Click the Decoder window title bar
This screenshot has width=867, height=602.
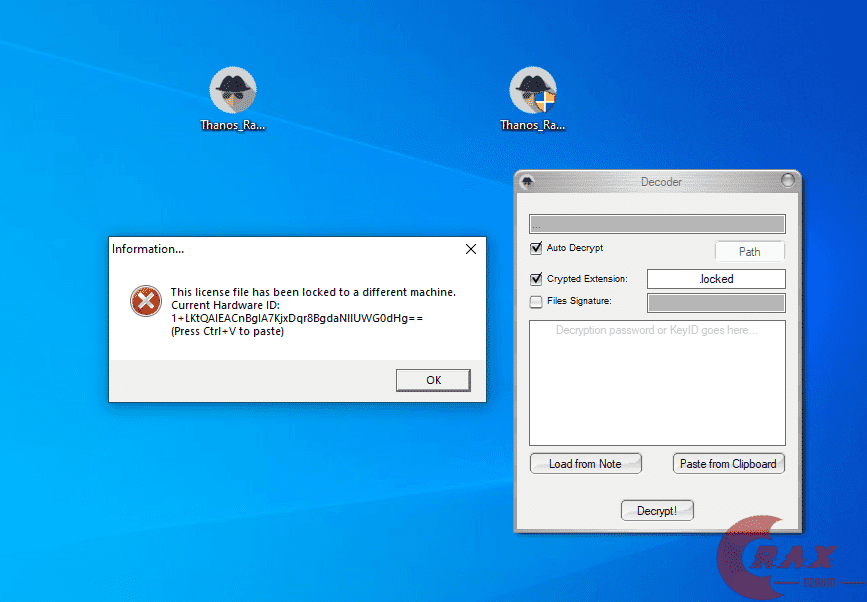click(661, 181)
